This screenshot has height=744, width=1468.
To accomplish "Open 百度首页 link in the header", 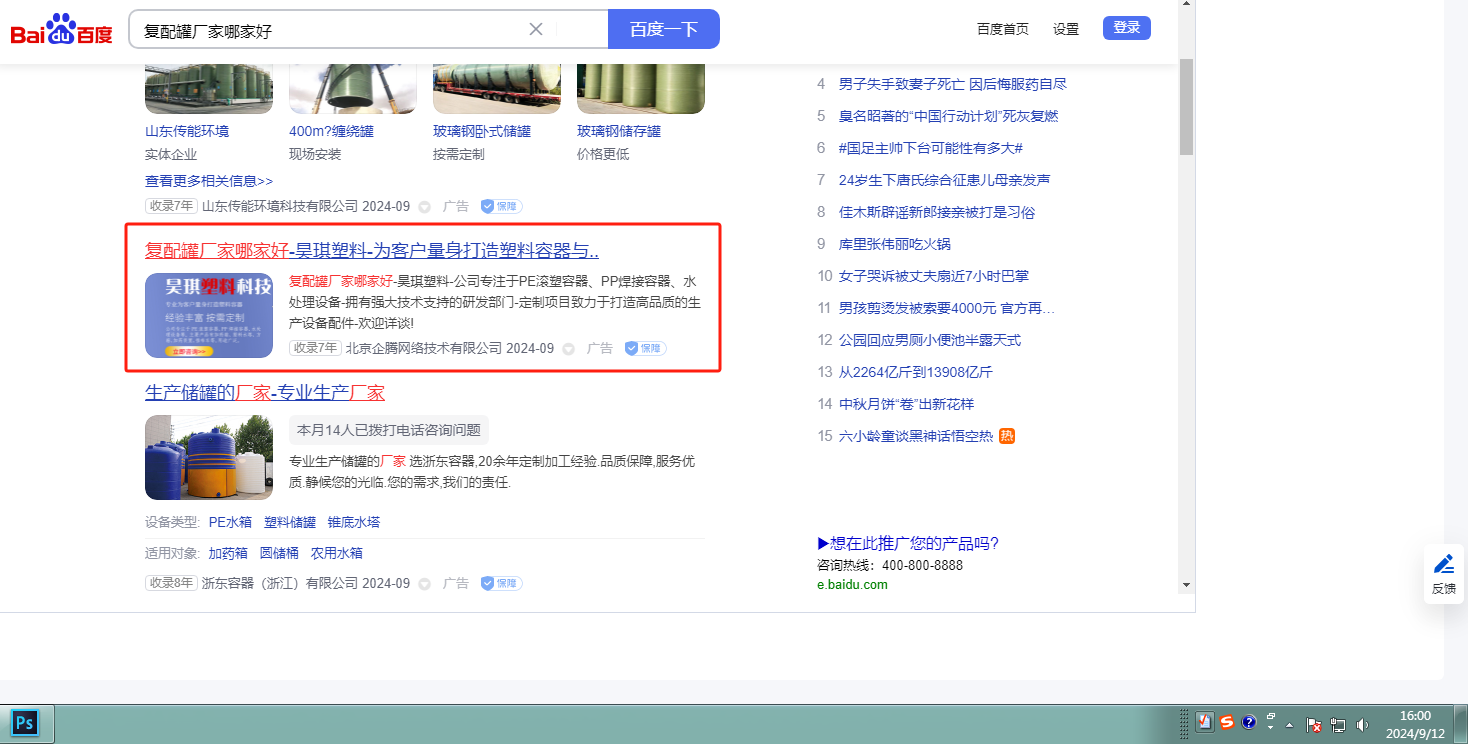I will click(x=1003, y=29).
